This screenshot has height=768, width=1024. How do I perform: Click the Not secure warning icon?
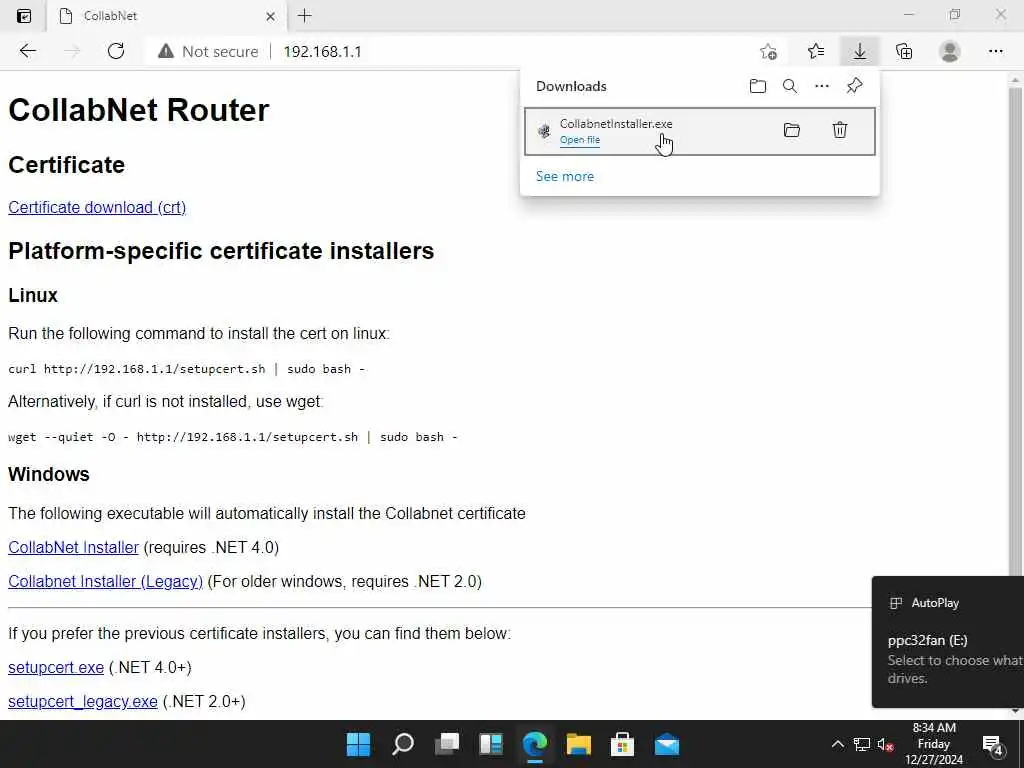[166, 51]
